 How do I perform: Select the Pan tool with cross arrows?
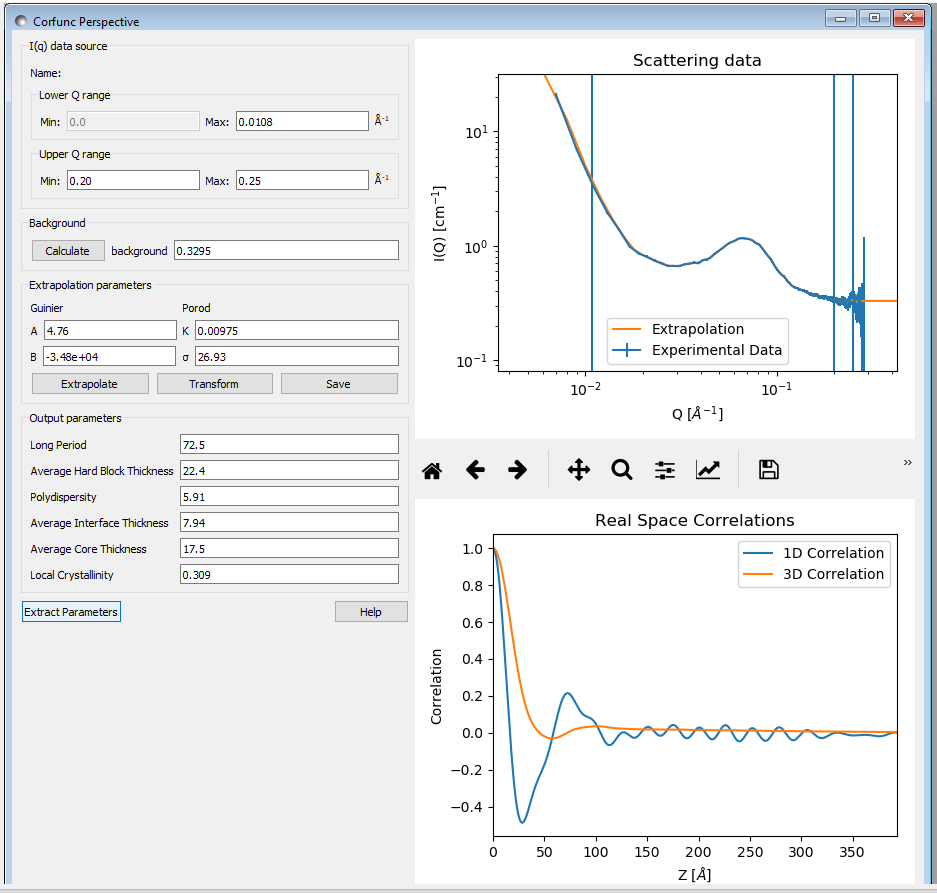(x=579, y=470)
